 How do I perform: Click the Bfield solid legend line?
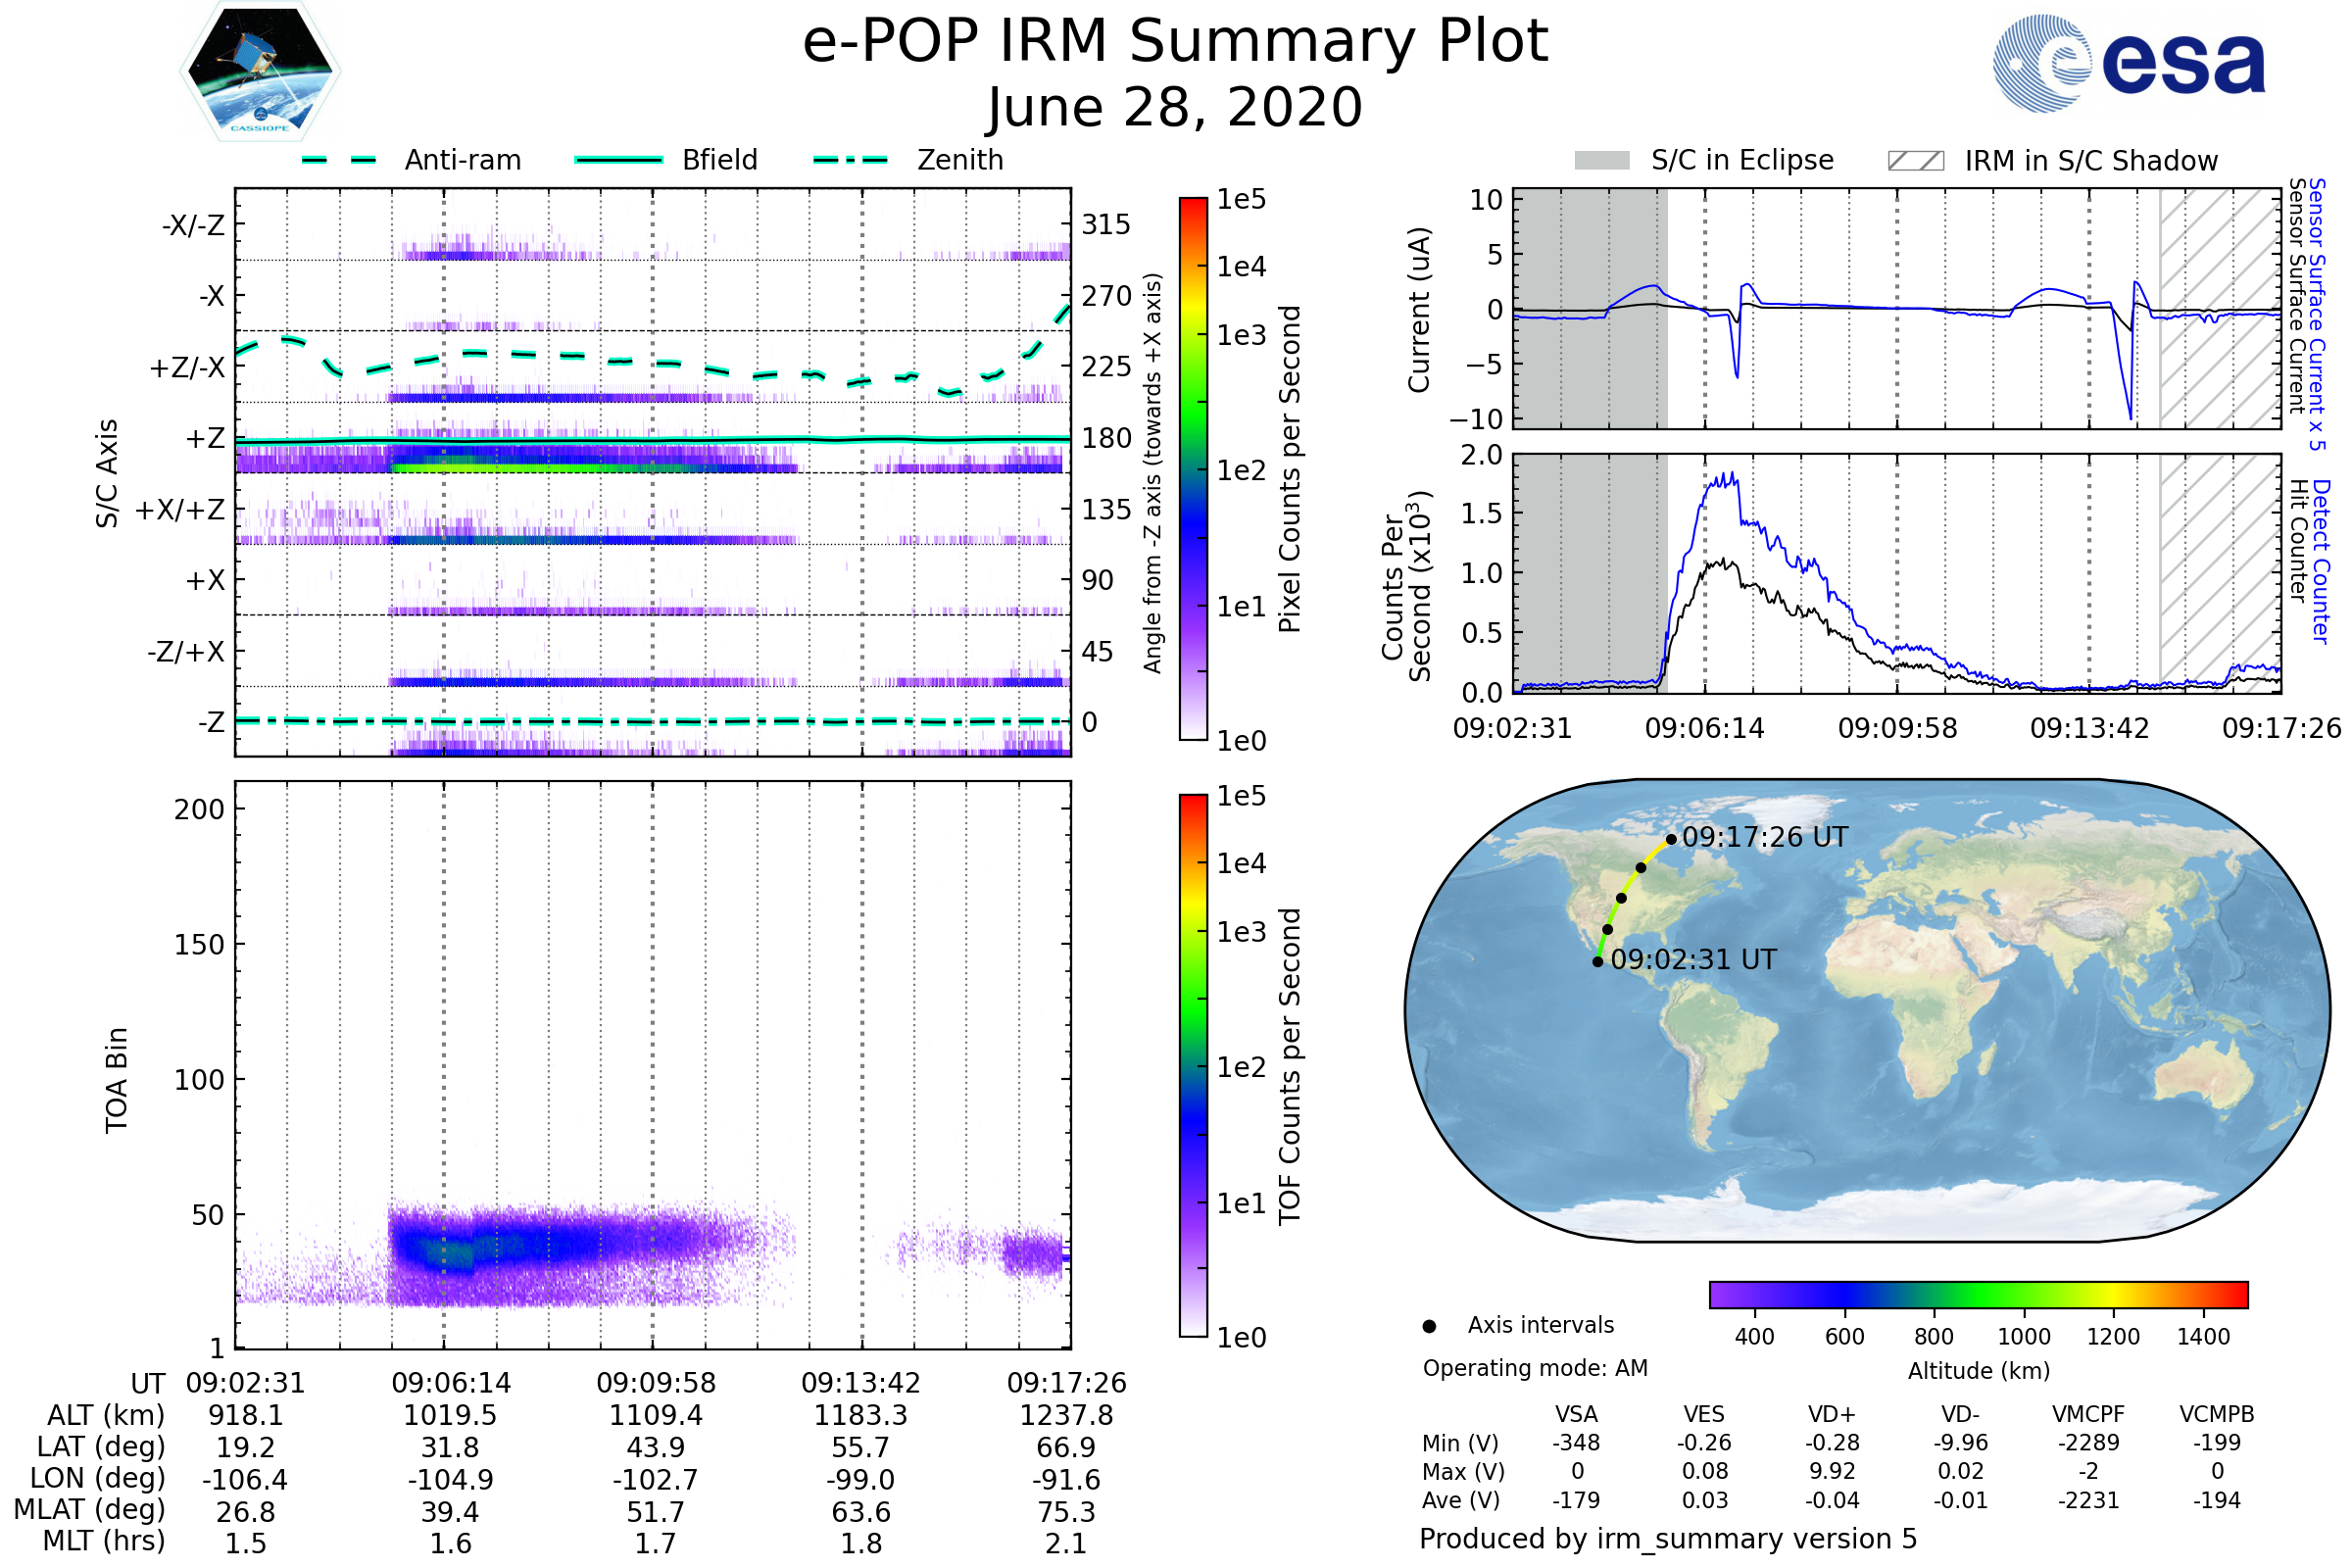tap(618, 160)
